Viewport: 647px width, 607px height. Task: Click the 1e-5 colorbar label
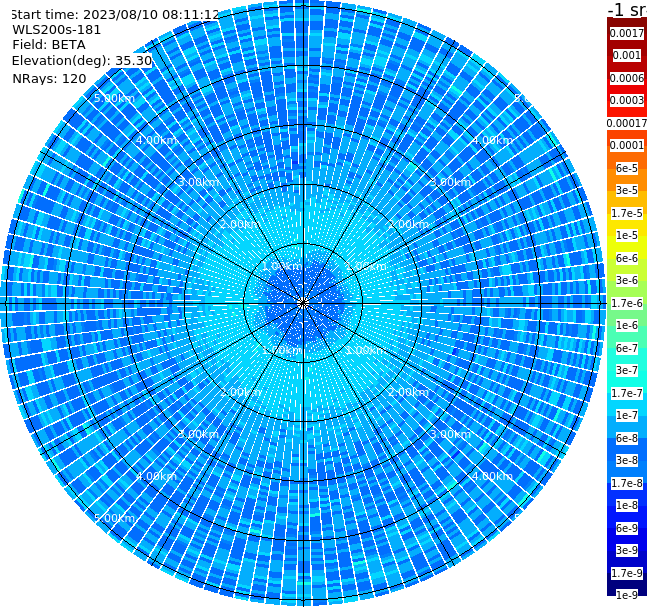[x=627, y=235]
